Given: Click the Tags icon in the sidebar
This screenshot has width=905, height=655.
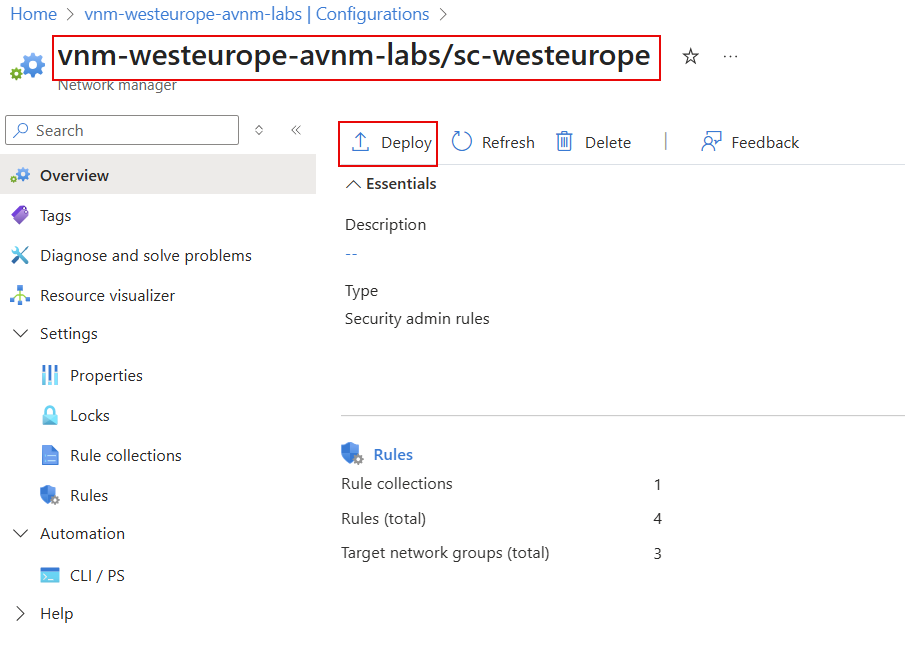Looking at the screenshot, I should [21, 215].
